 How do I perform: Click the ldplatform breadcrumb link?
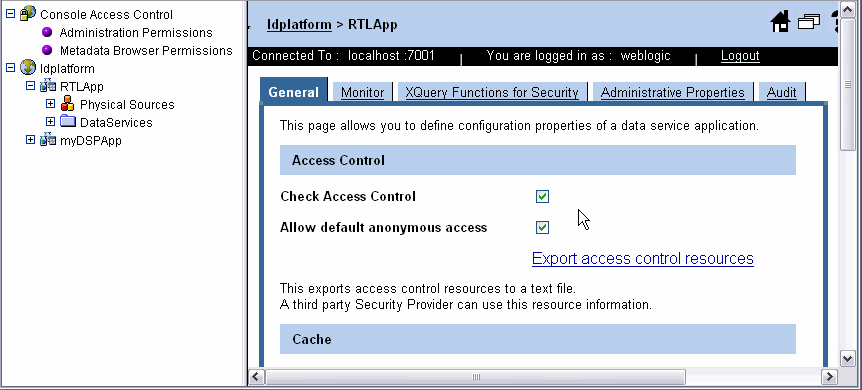(299, 24)
